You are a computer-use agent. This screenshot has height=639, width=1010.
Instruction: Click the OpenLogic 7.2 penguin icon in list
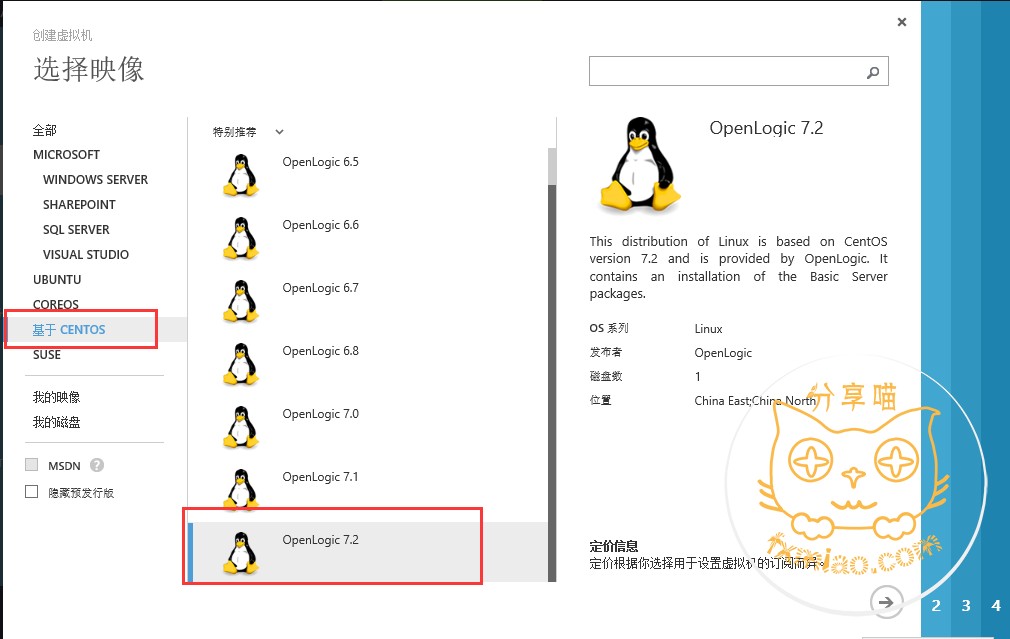(x=241, y=553)
